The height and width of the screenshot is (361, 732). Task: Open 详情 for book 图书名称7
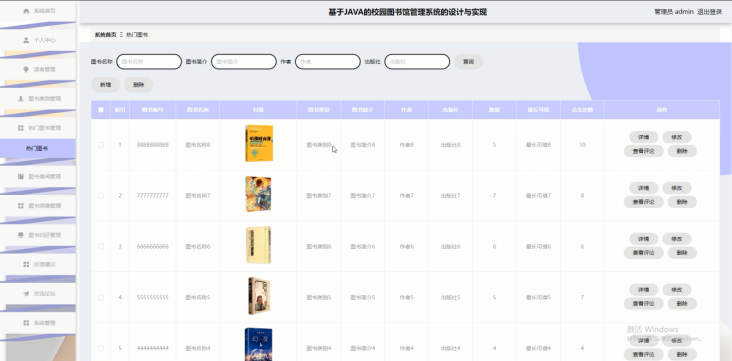point(644,188)
